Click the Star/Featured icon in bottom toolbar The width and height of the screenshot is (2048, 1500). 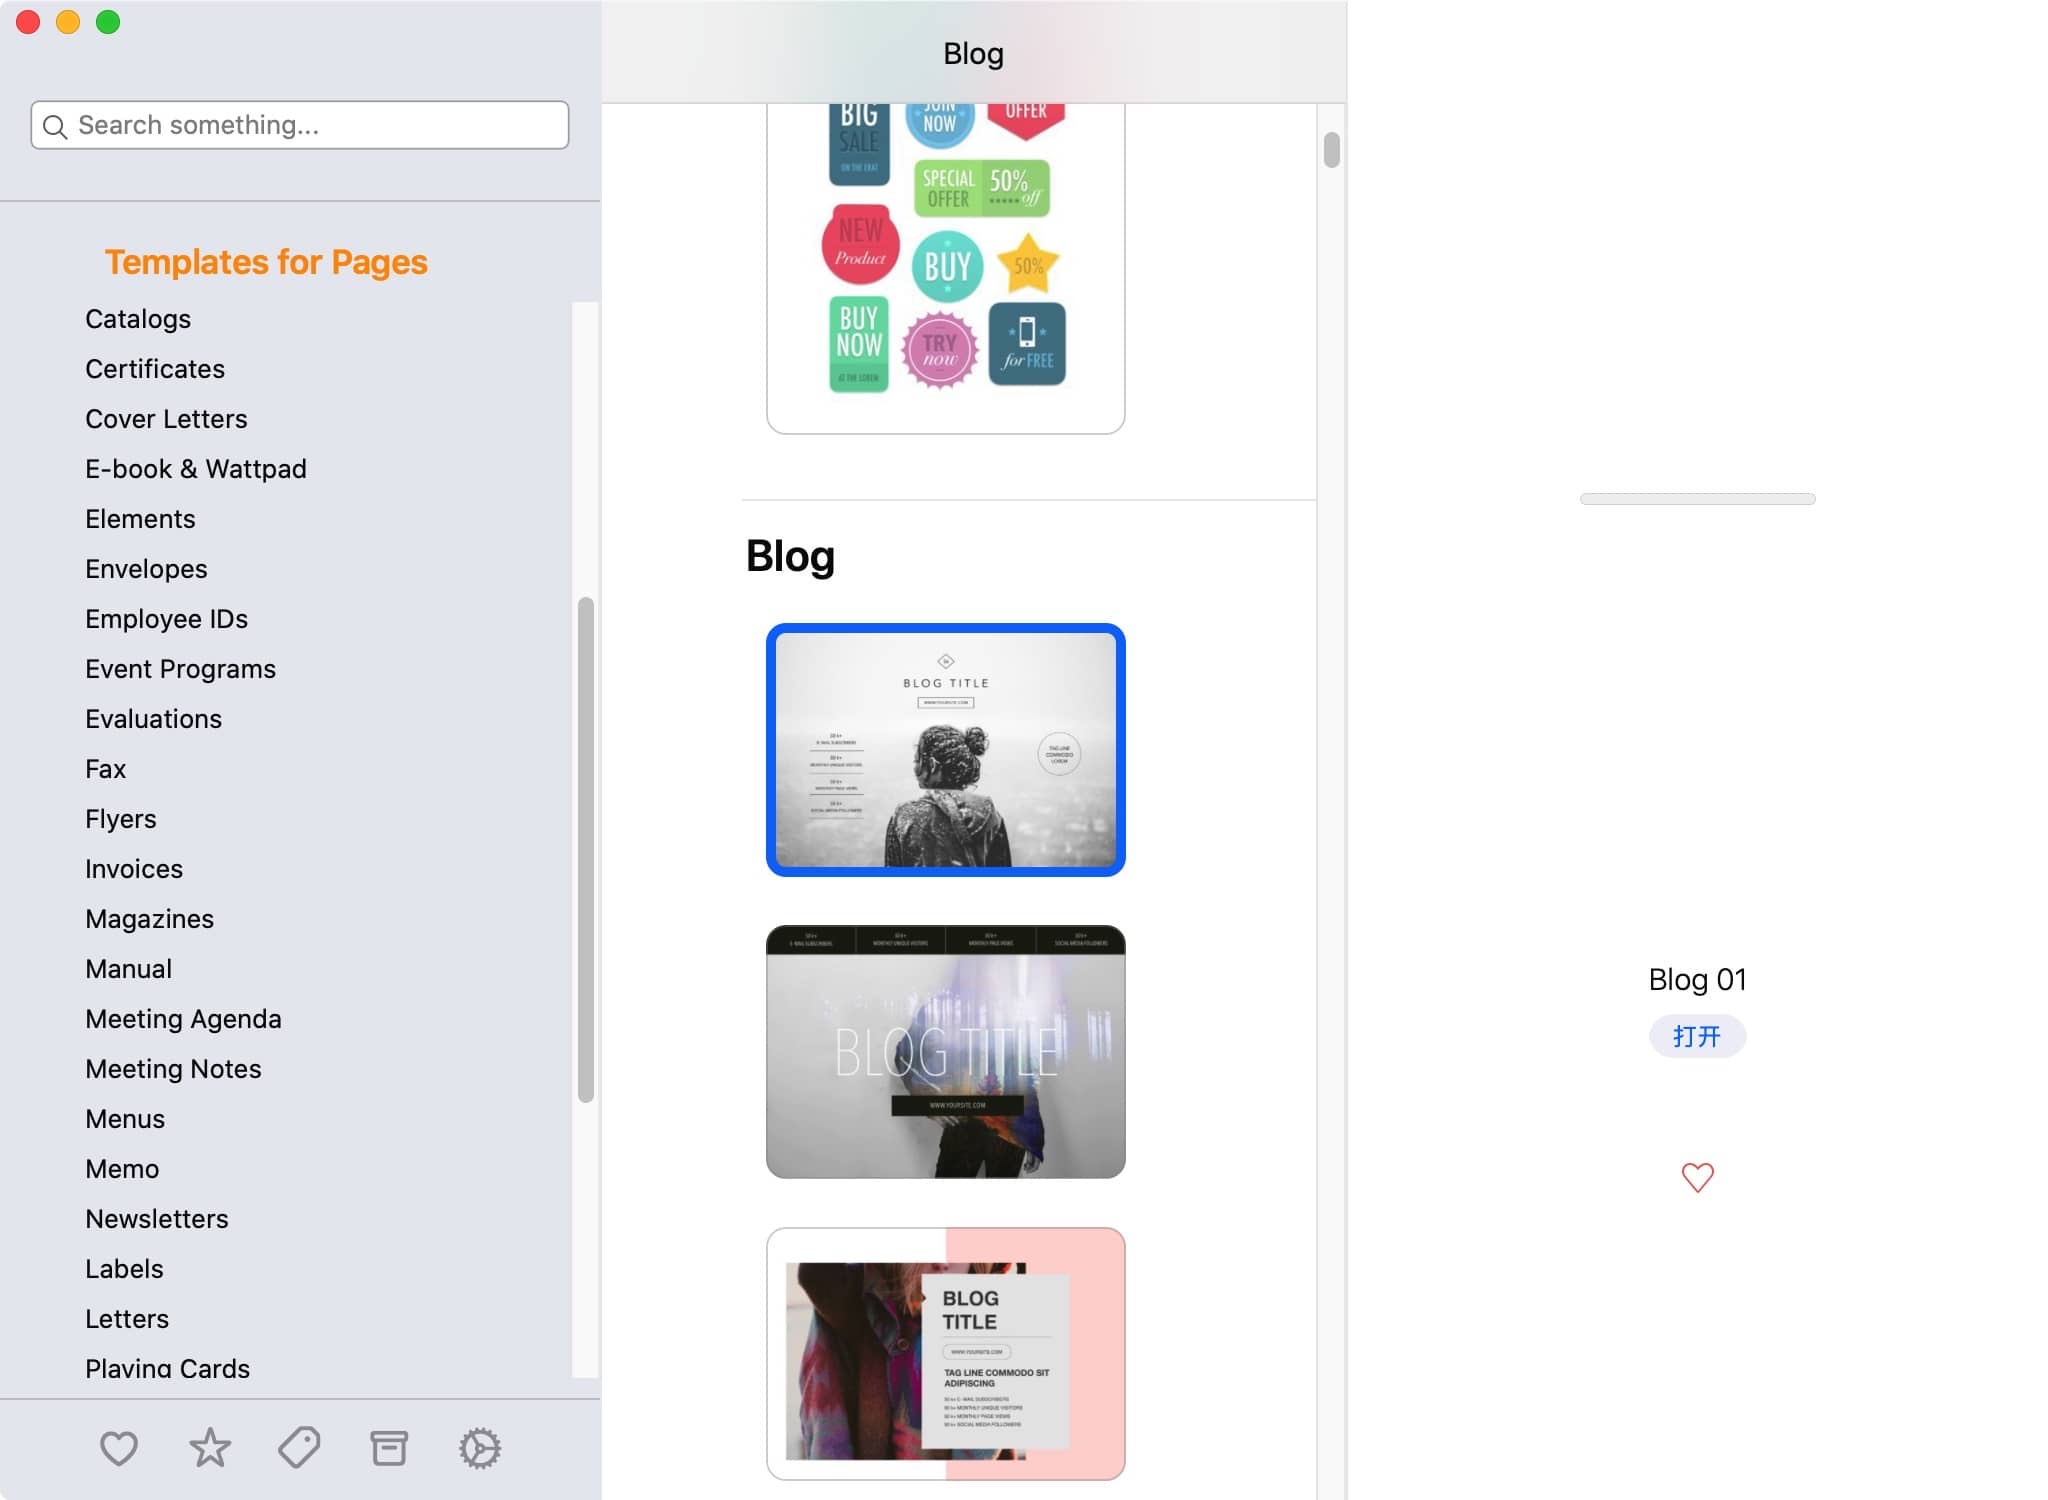208,1448
